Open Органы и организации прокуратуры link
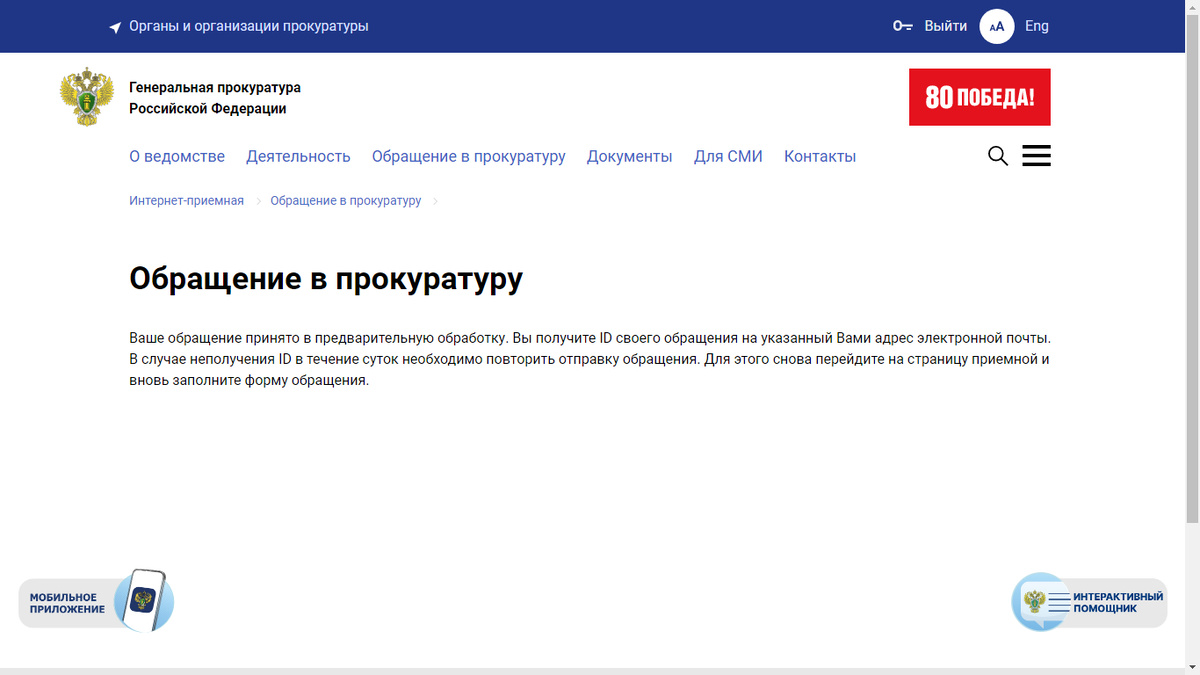Viewport: 1200px width, 675px height. (x=248, y=26)
